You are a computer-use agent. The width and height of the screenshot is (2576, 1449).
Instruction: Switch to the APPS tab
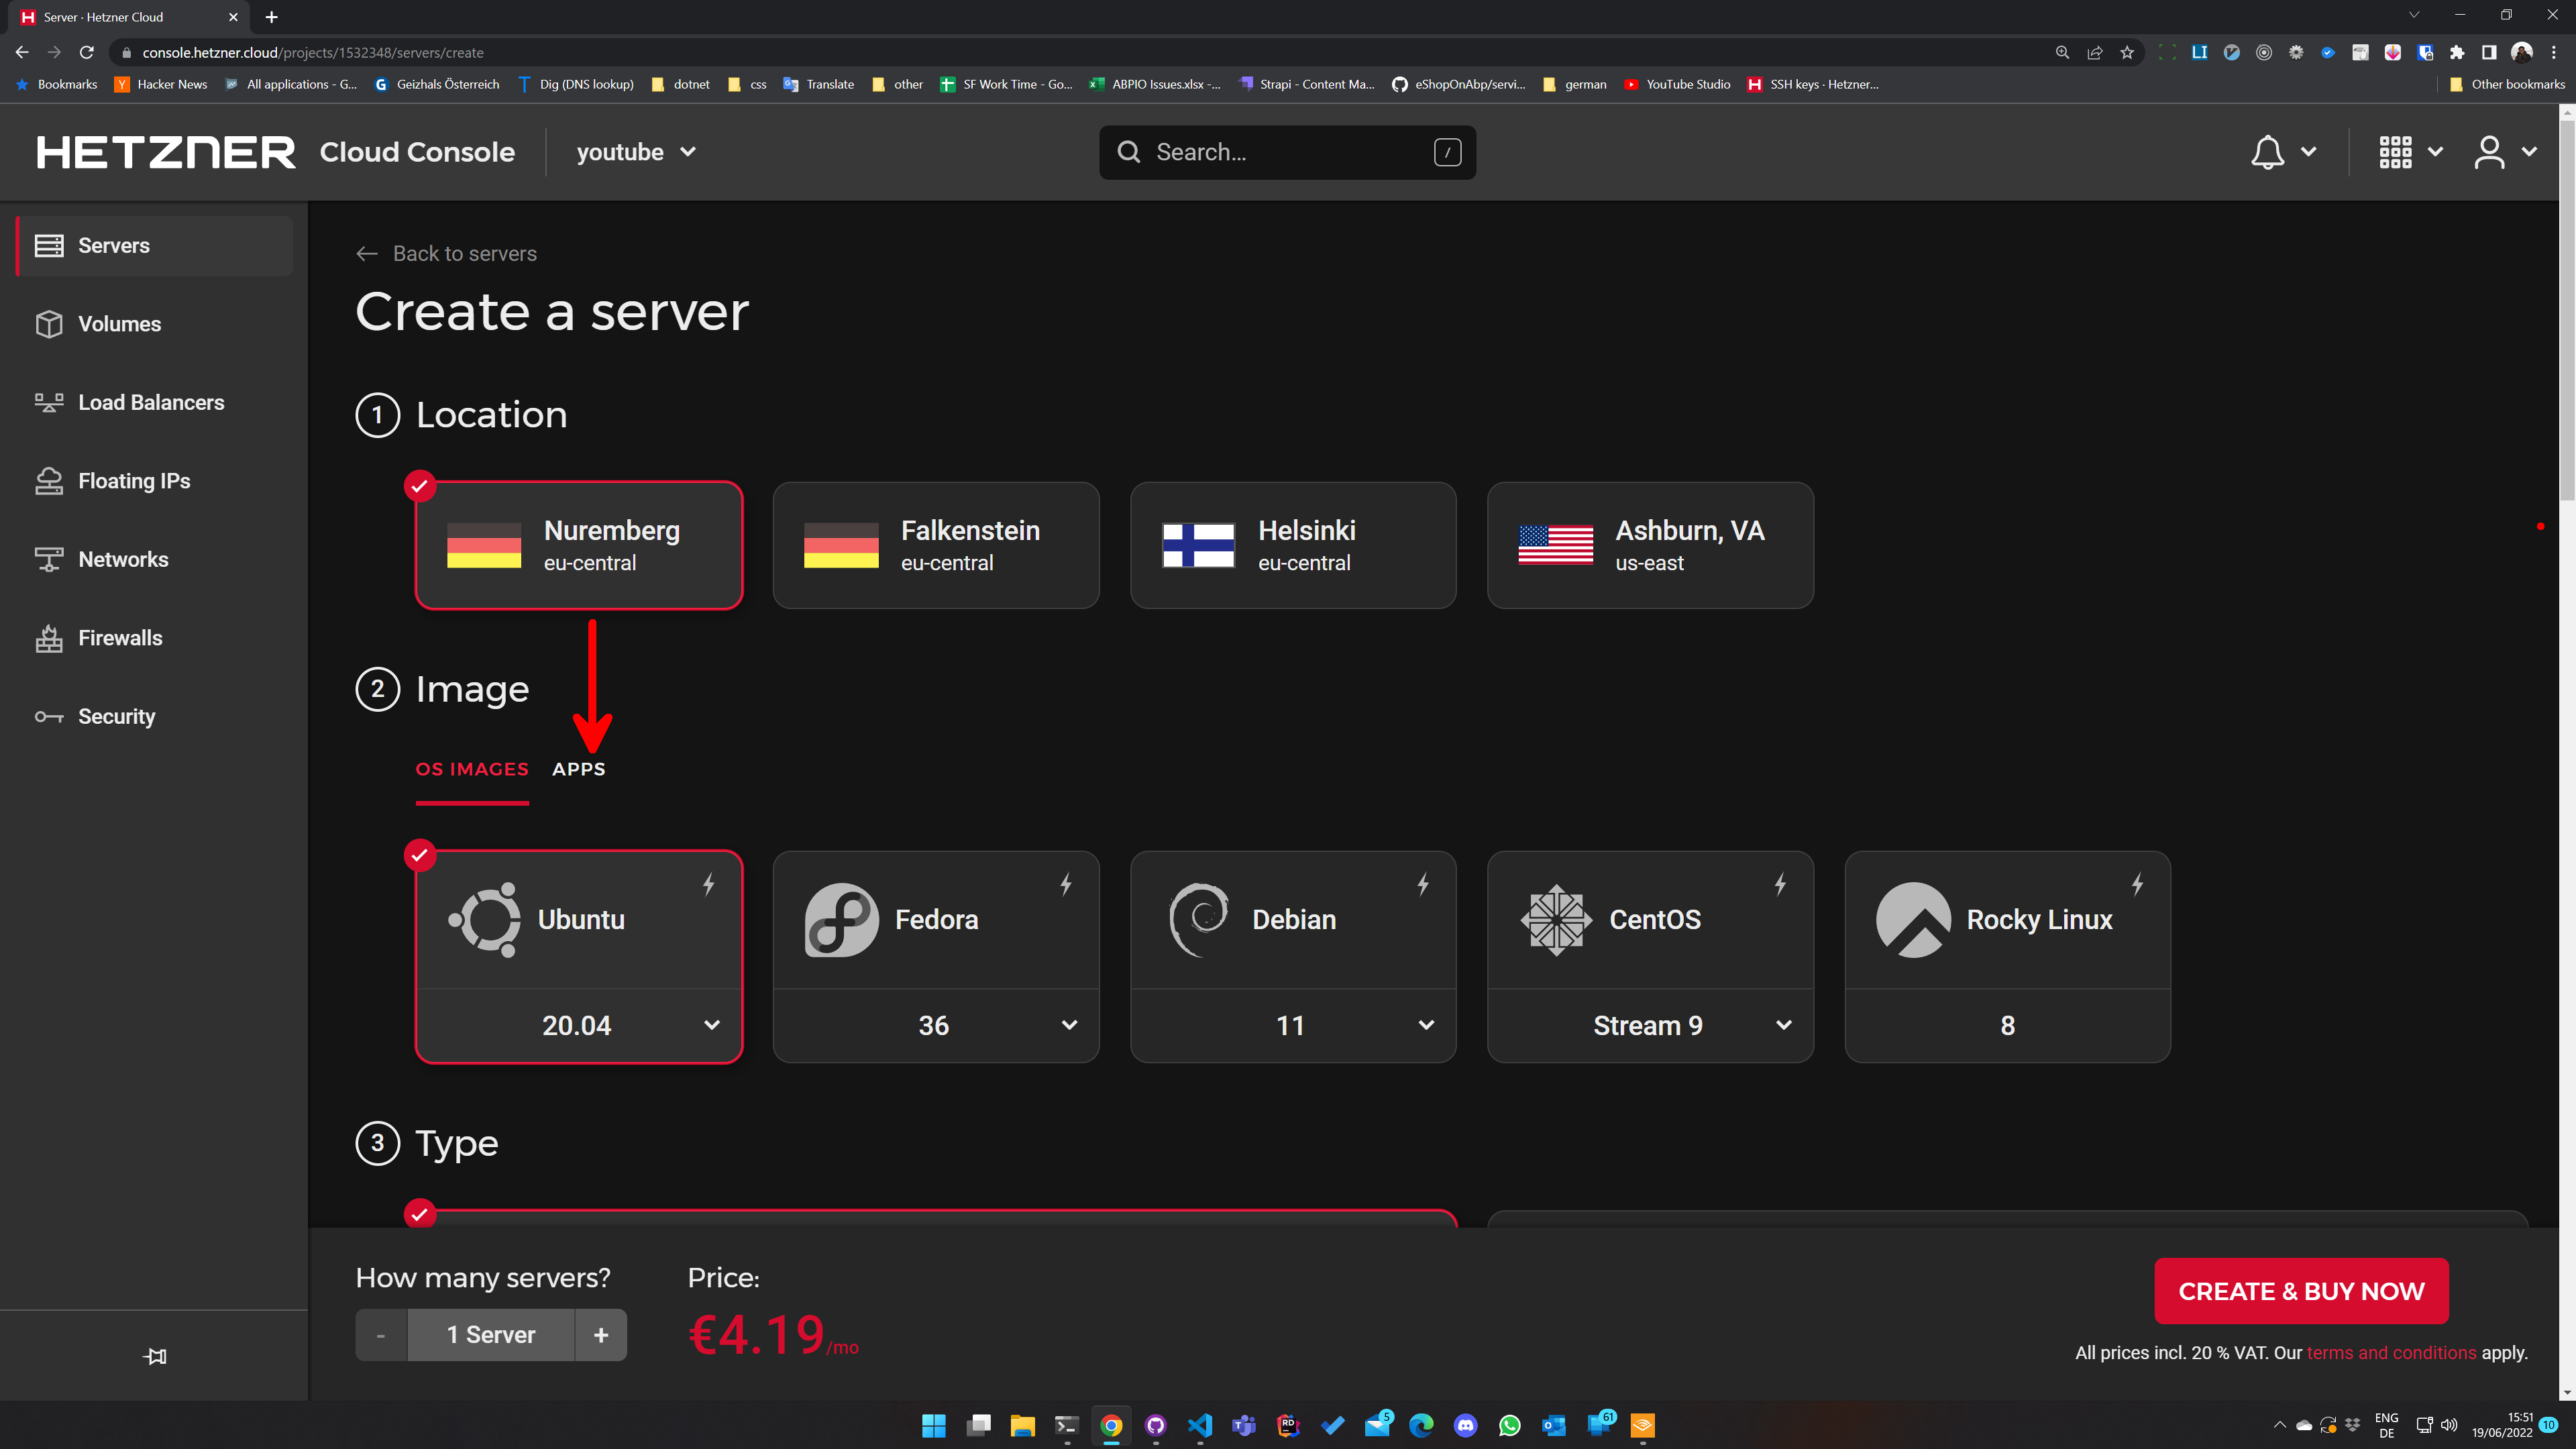click(x=578, y=769)
